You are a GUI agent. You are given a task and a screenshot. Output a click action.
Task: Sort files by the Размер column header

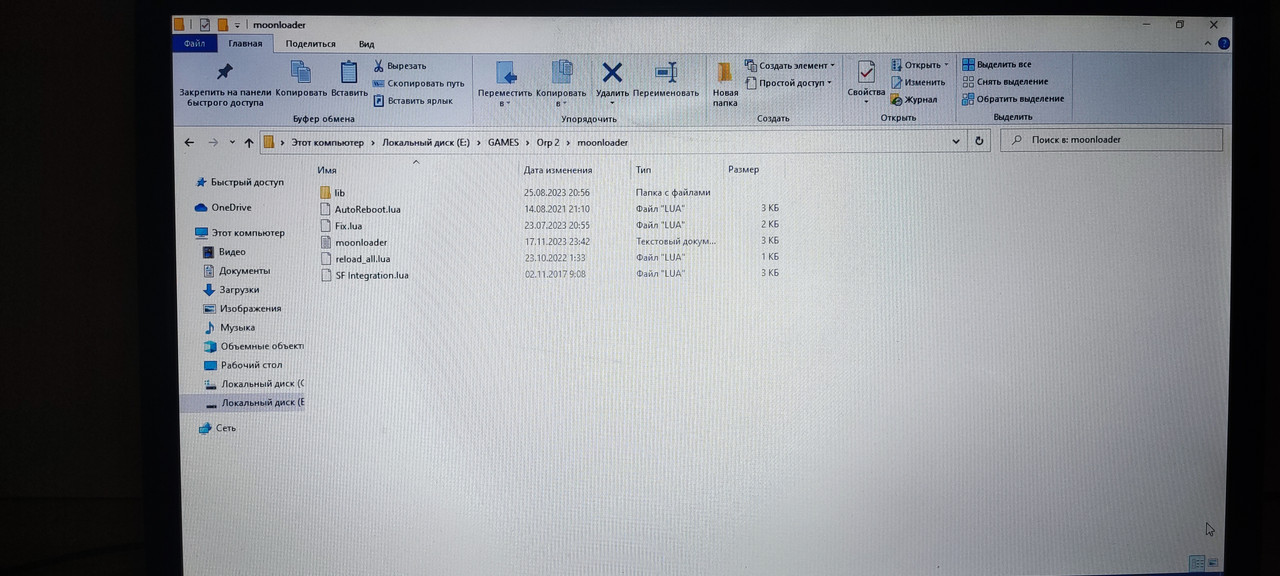click(x=743, y=170)
